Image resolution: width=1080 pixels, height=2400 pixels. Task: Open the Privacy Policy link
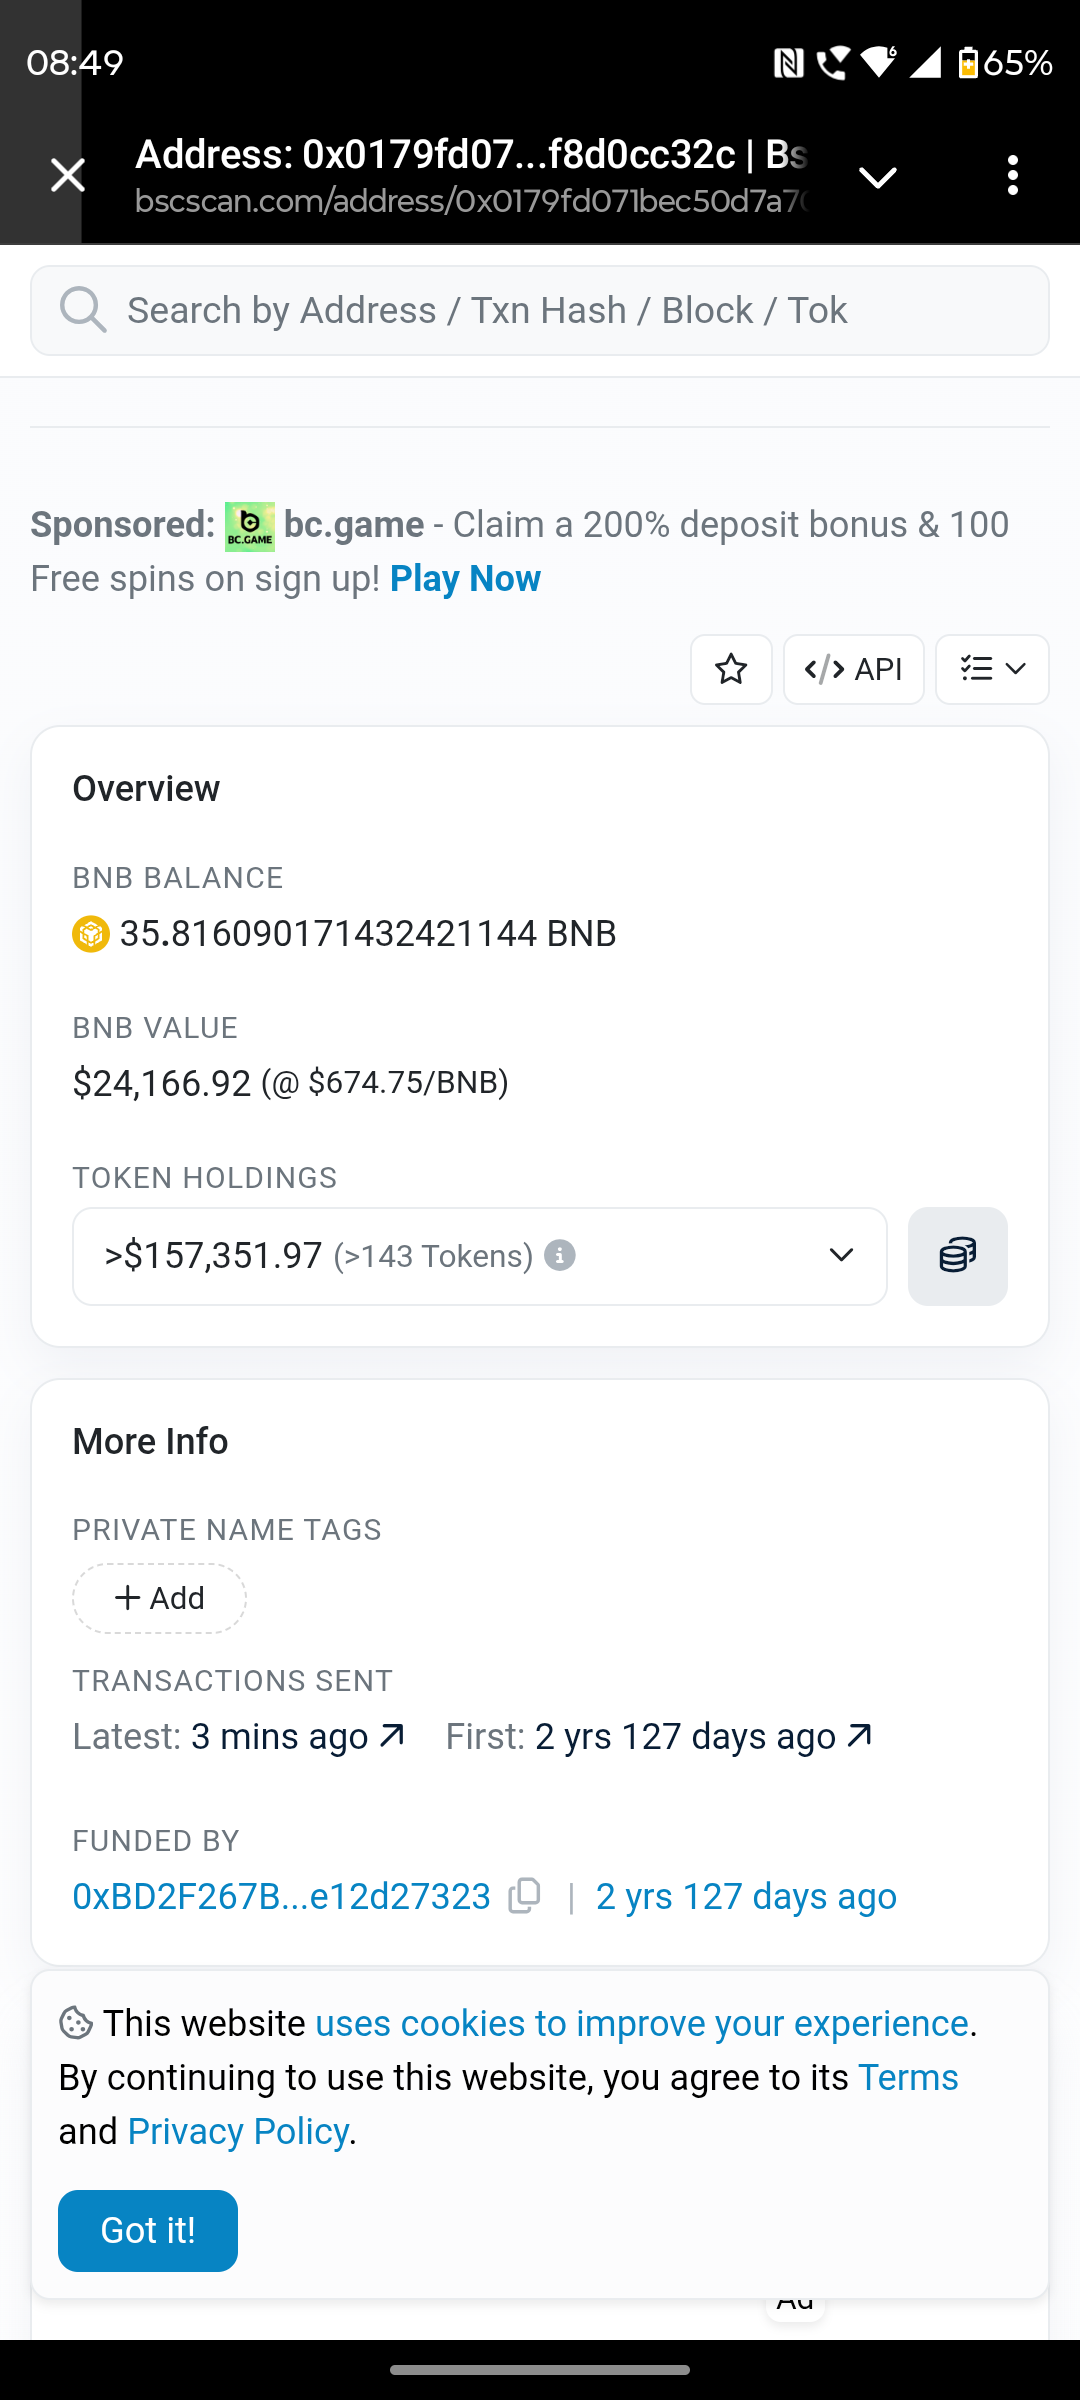click(x=238, y=2132)
